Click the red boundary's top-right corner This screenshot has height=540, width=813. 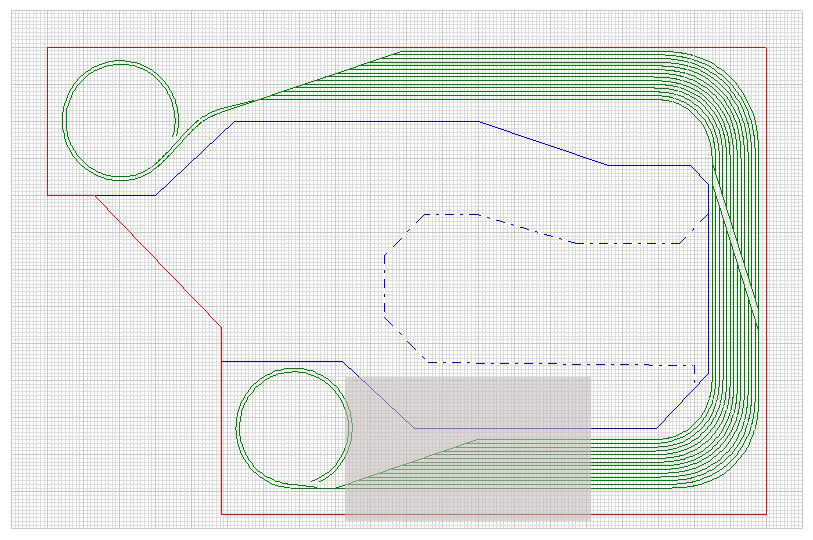tap(765, 47)
